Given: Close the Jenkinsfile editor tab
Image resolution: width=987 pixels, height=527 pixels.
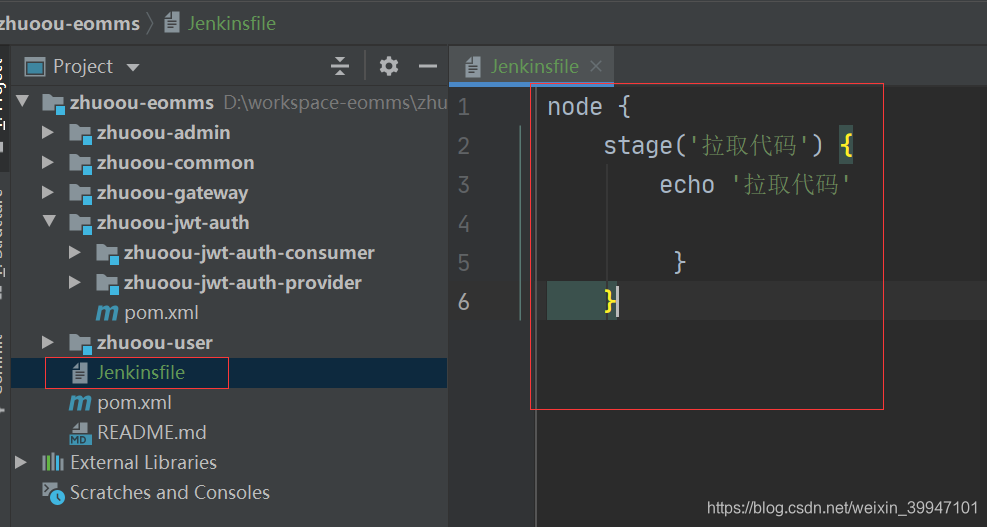Looking at the screenshot, I should (596, 66).
